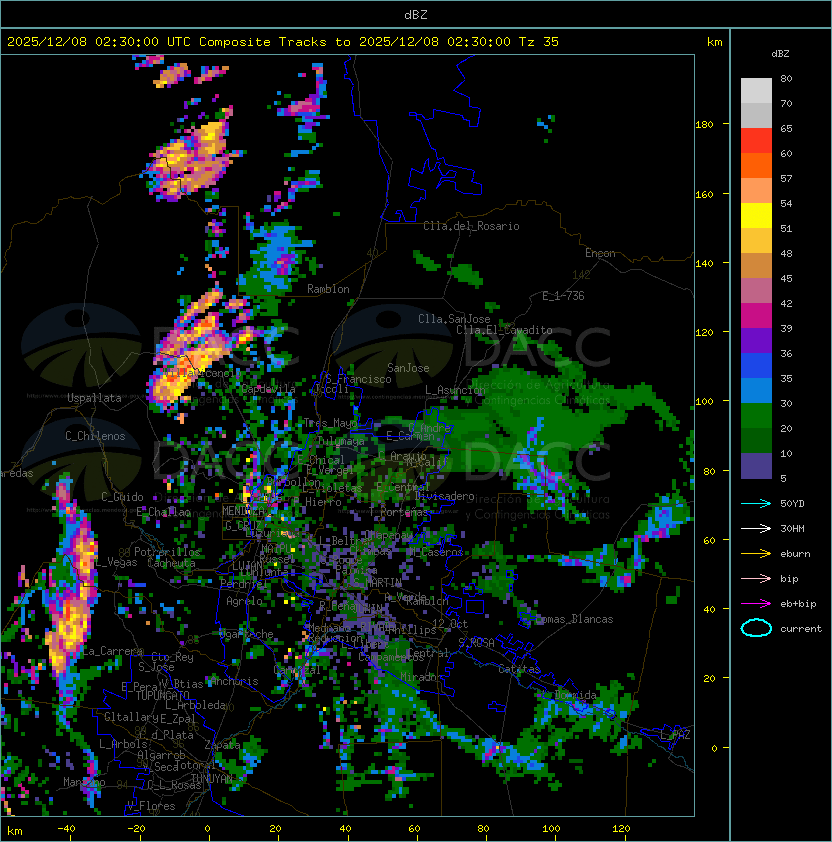This screenshot has height=842, width=832.
Task: Click the 'Clla.del_Rosario' map label
Action: click(471, 226)
